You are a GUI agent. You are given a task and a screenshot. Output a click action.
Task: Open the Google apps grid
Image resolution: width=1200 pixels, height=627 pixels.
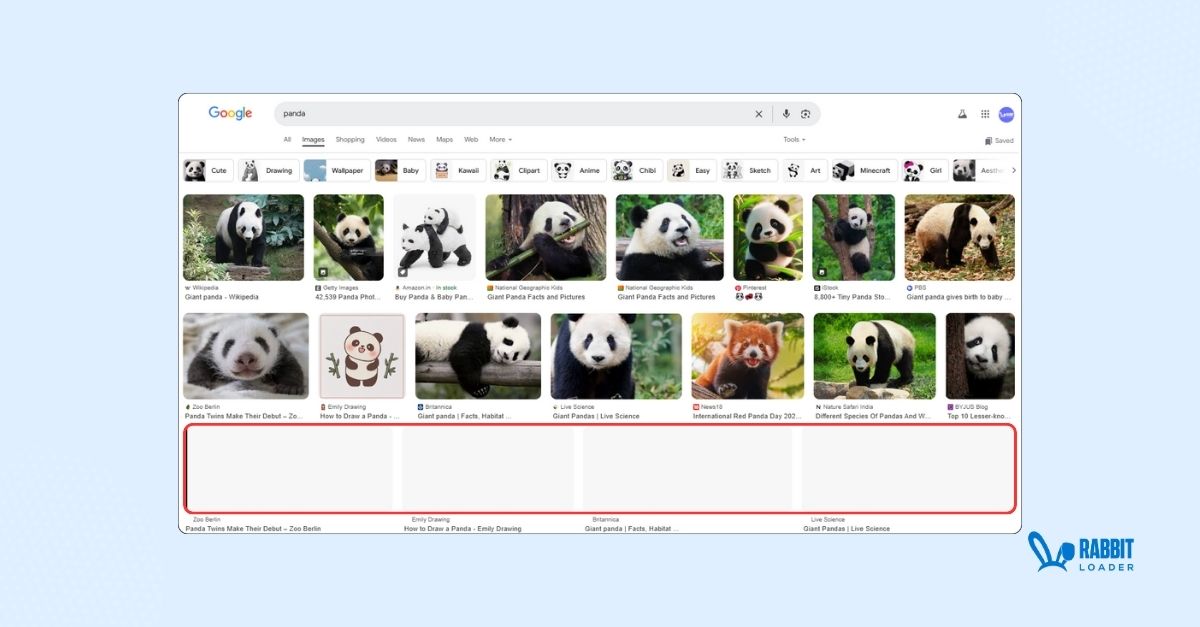tap(985, 114)
